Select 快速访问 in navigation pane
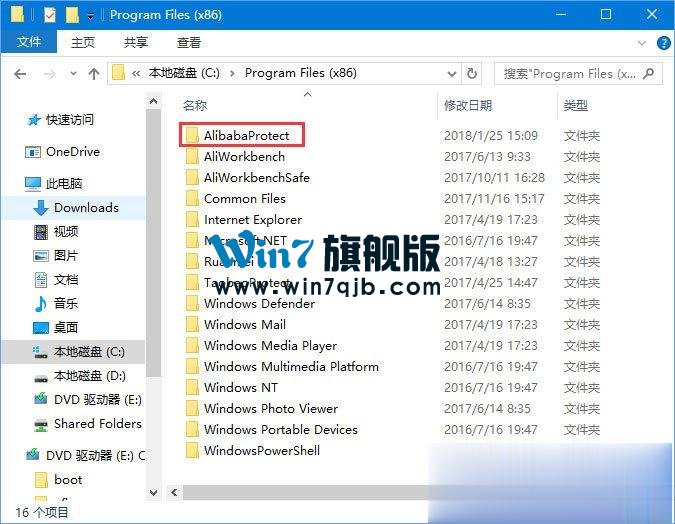This screenshot has height=524, width=675. pyautogui.click(x=70, y=120)
